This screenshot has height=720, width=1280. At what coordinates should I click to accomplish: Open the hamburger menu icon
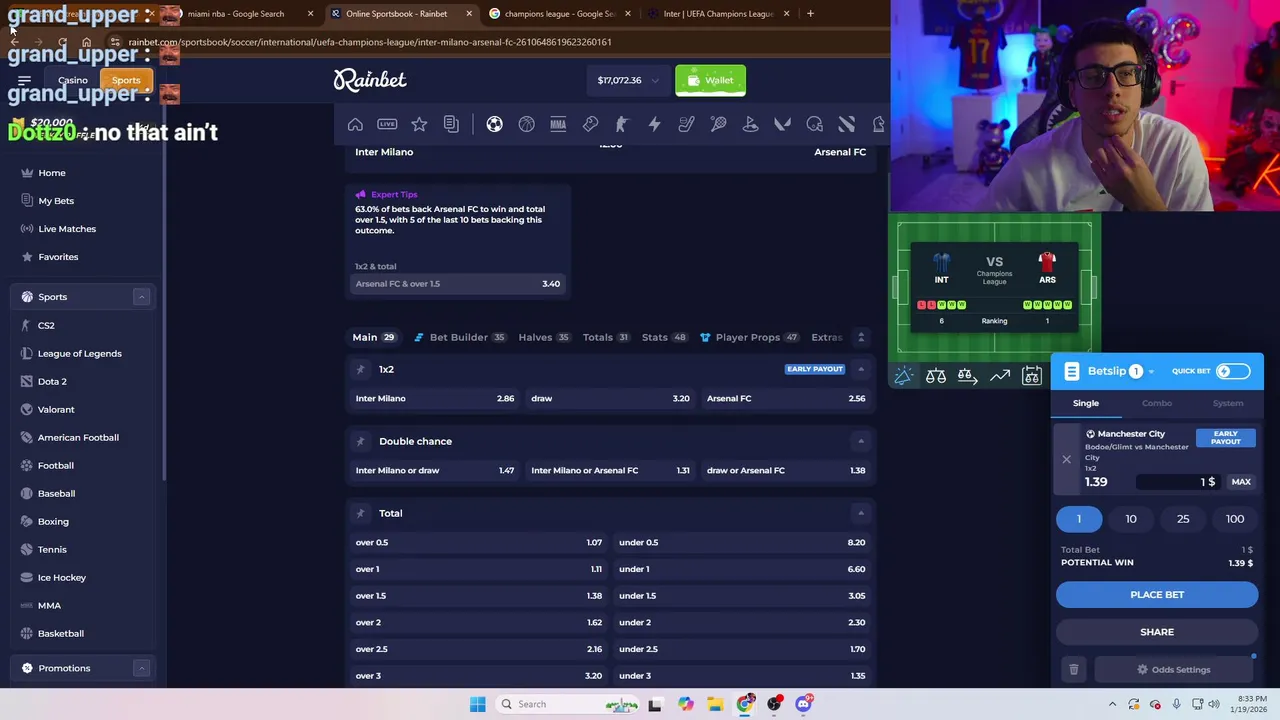(x=24, y=80)
